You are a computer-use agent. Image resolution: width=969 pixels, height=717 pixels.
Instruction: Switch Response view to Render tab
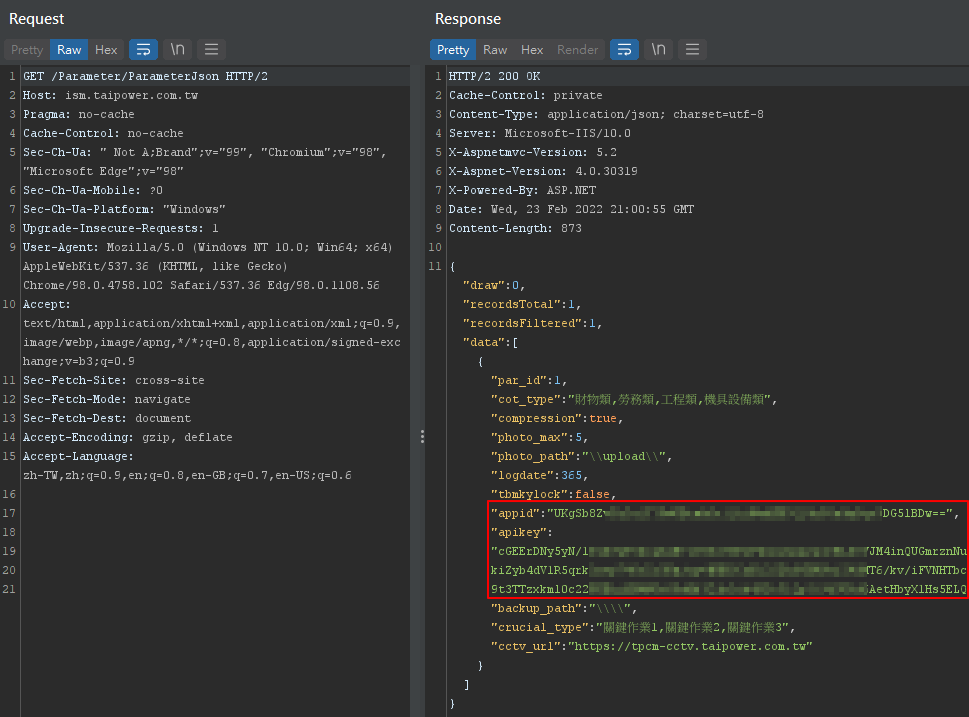(577, 49)
